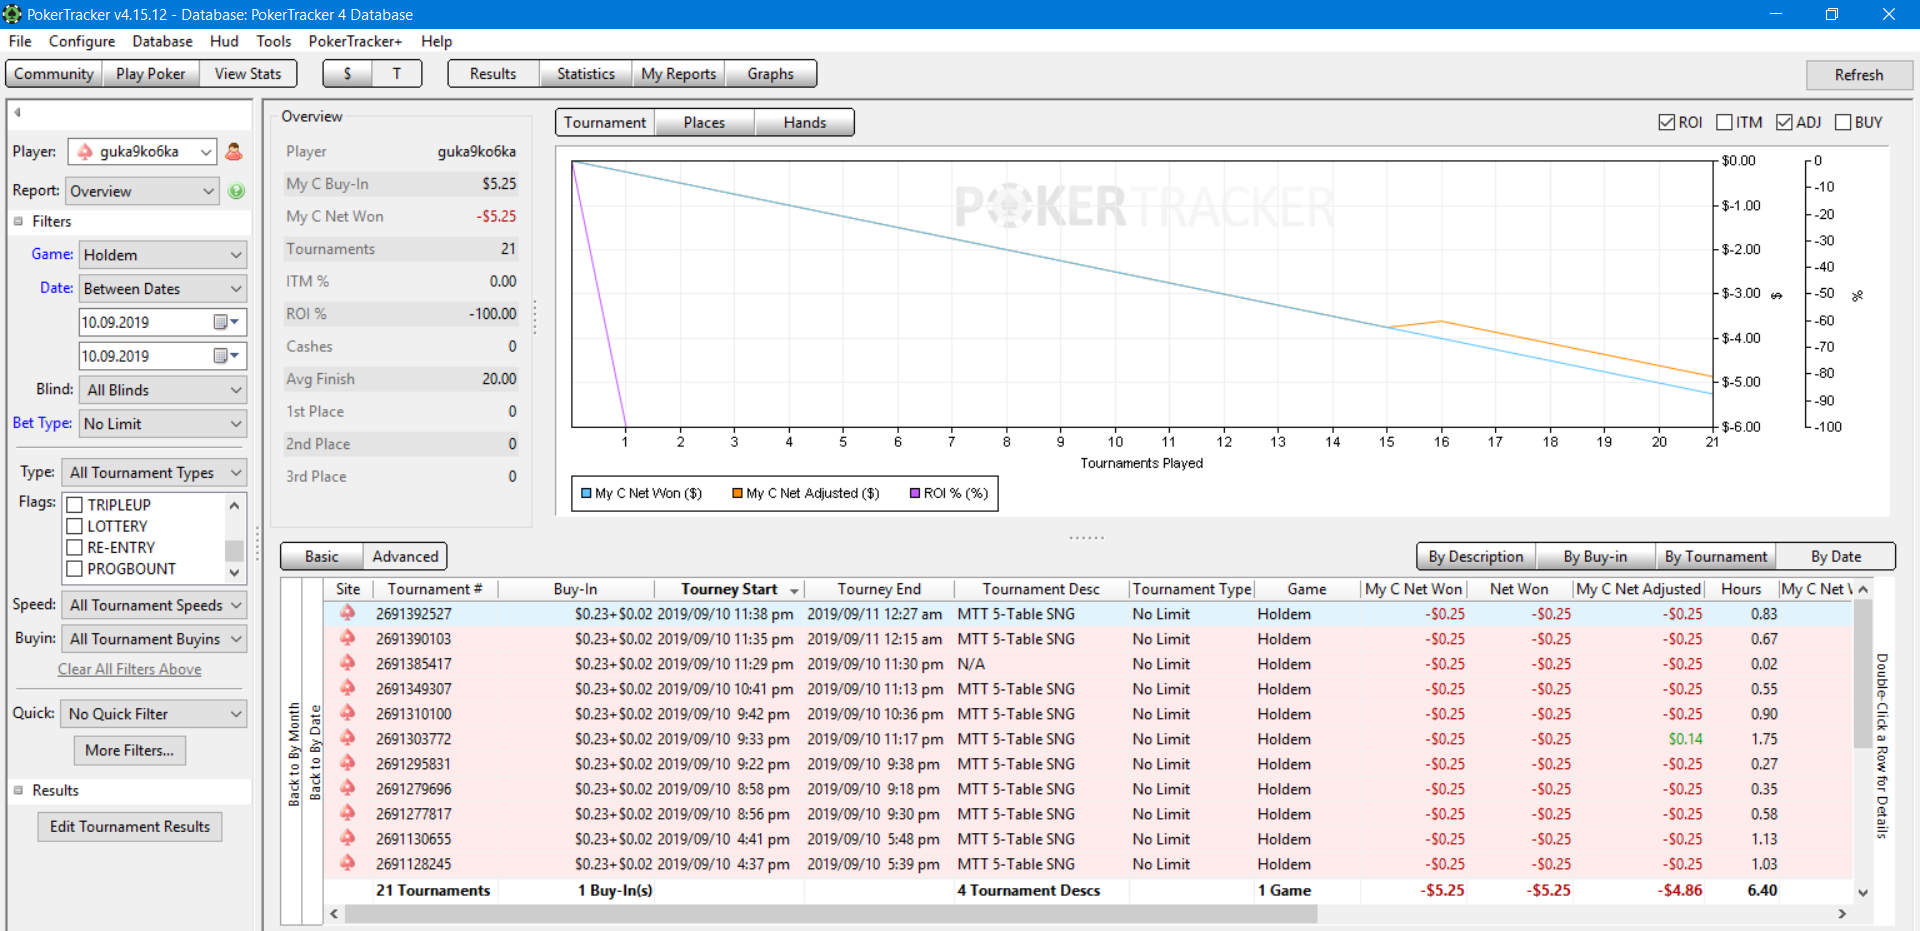Open All Tournament Buyins dropdown
The height and width of the screenshot is (931, 1920).
click(154, 639)
